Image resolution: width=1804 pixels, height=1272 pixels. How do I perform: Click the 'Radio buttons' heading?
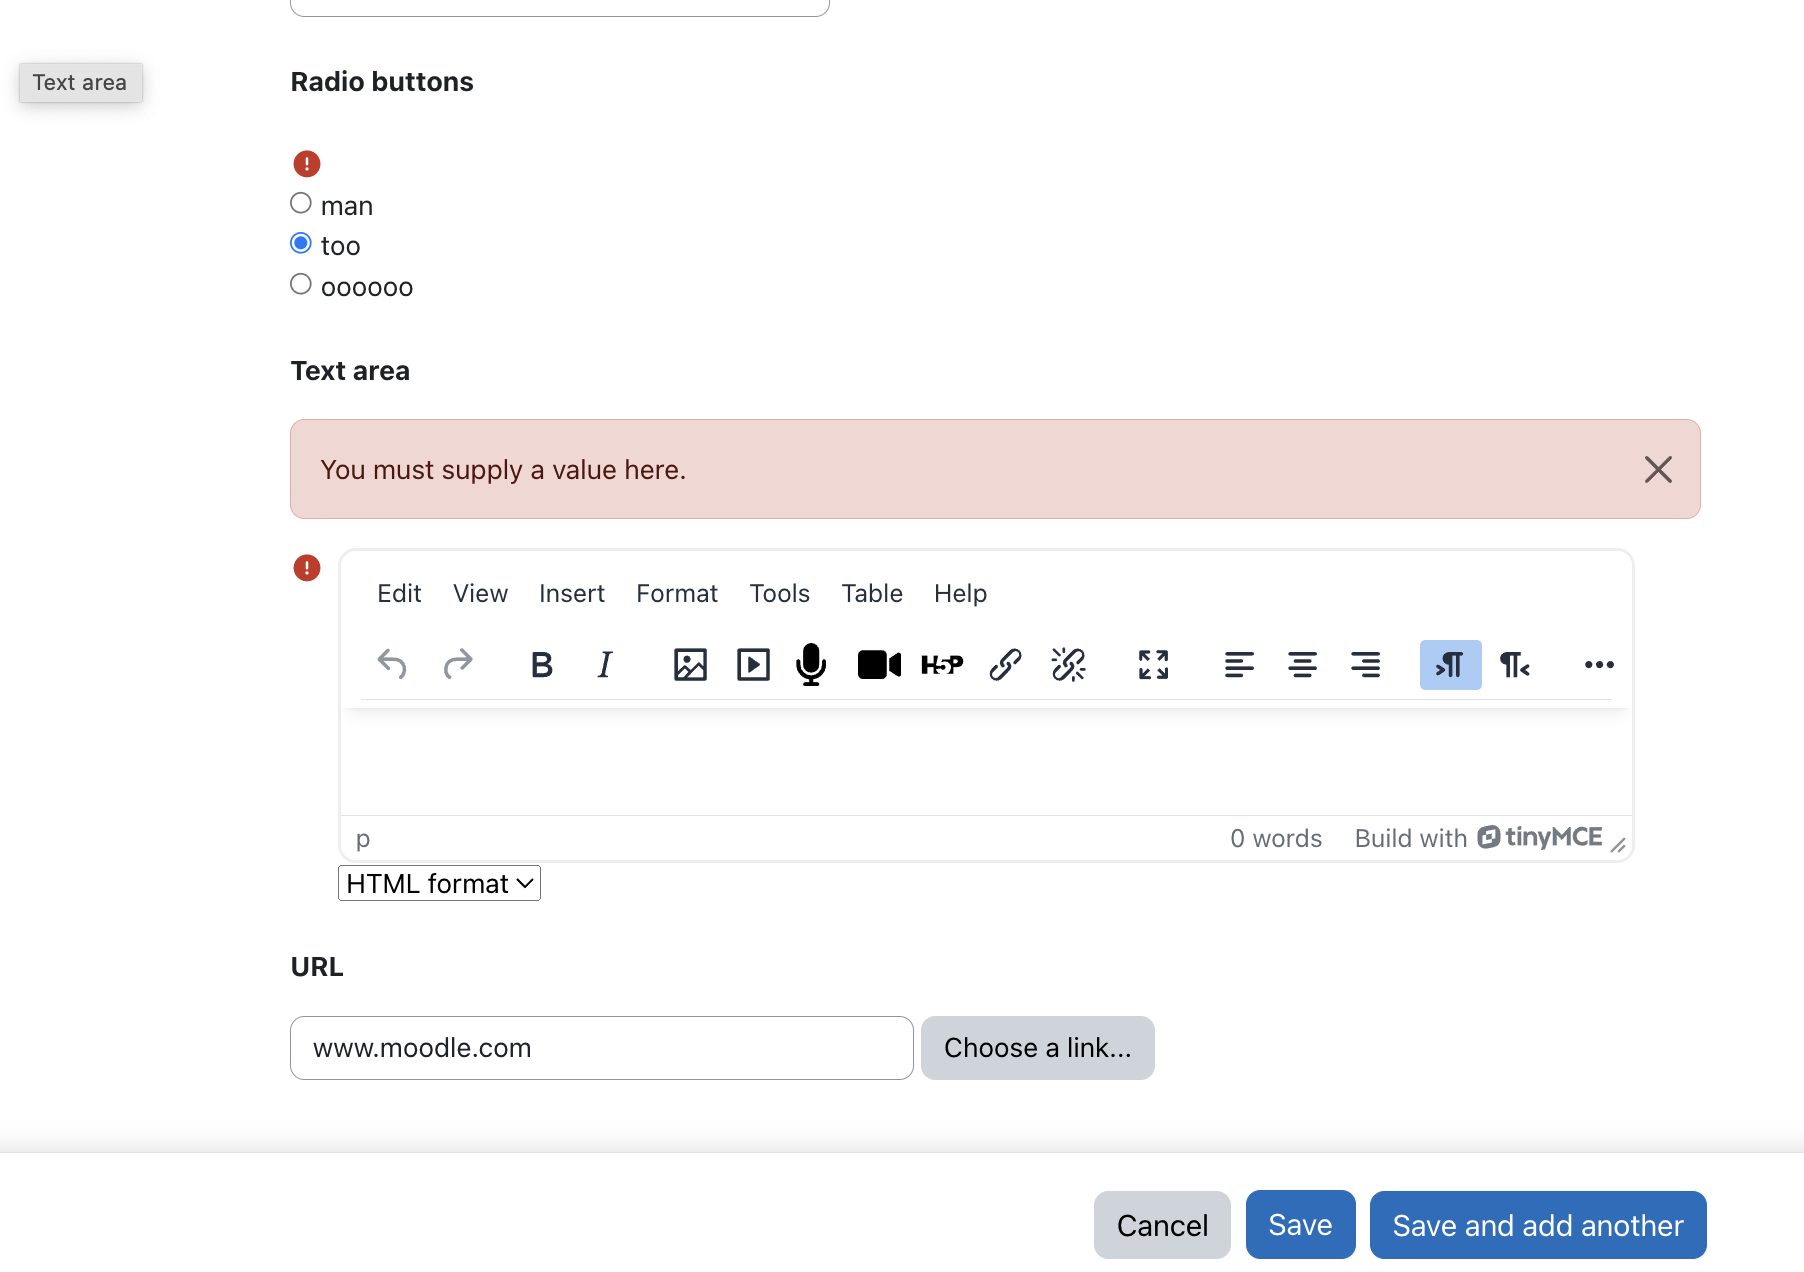pyautogui.click(x=382, y=82)
